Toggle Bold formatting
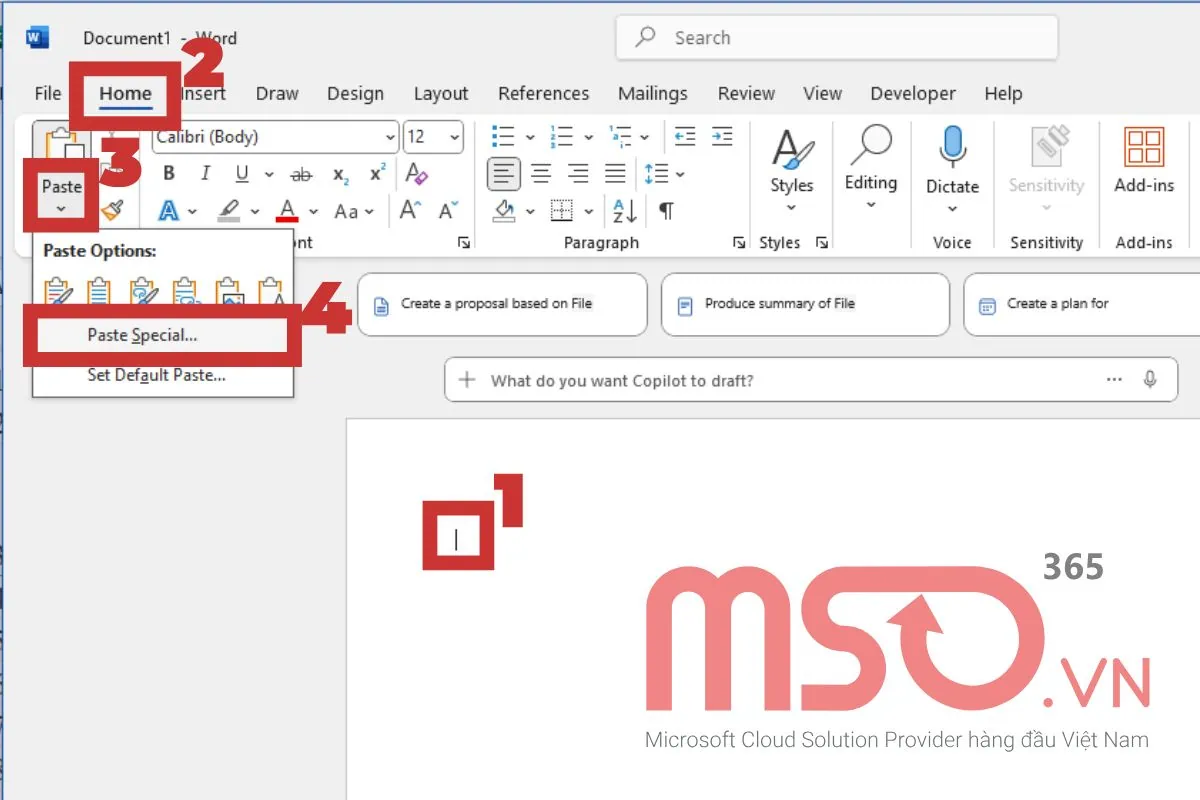Viewport: 1200px width, 800px height. [x=168, y=173]
